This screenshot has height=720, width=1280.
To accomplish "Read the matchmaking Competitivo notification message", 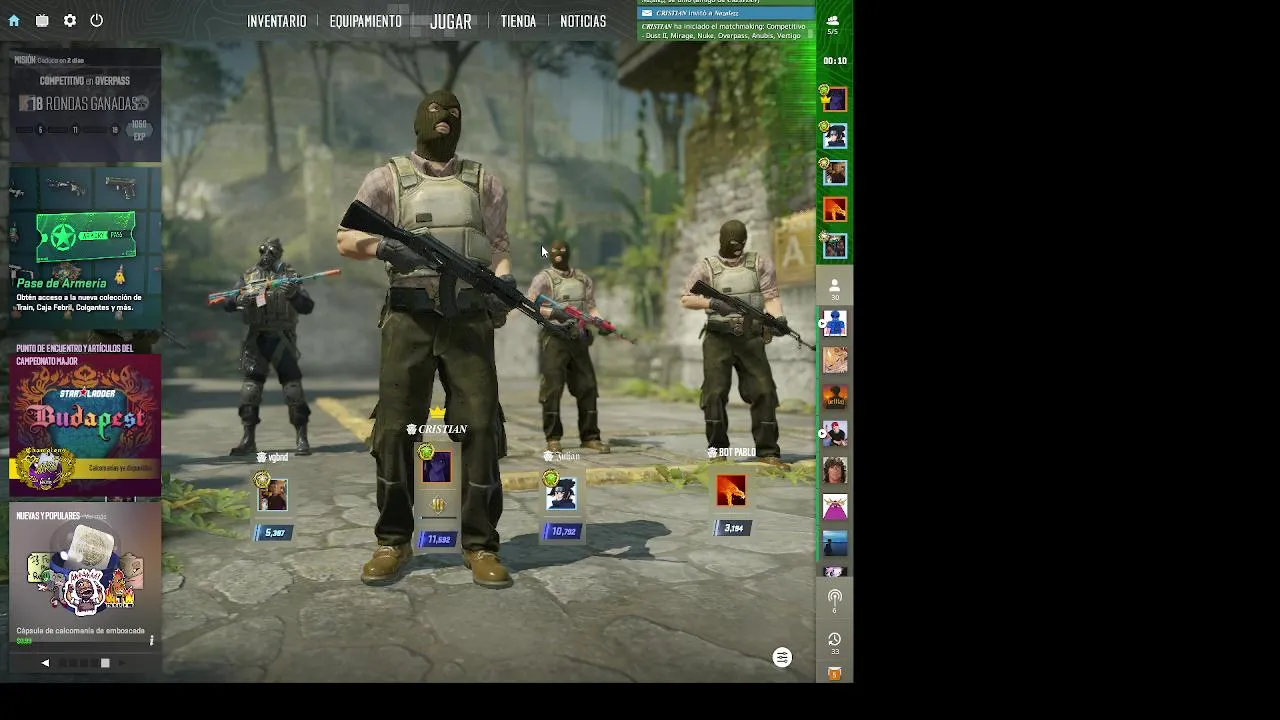I will pos(723,31).
